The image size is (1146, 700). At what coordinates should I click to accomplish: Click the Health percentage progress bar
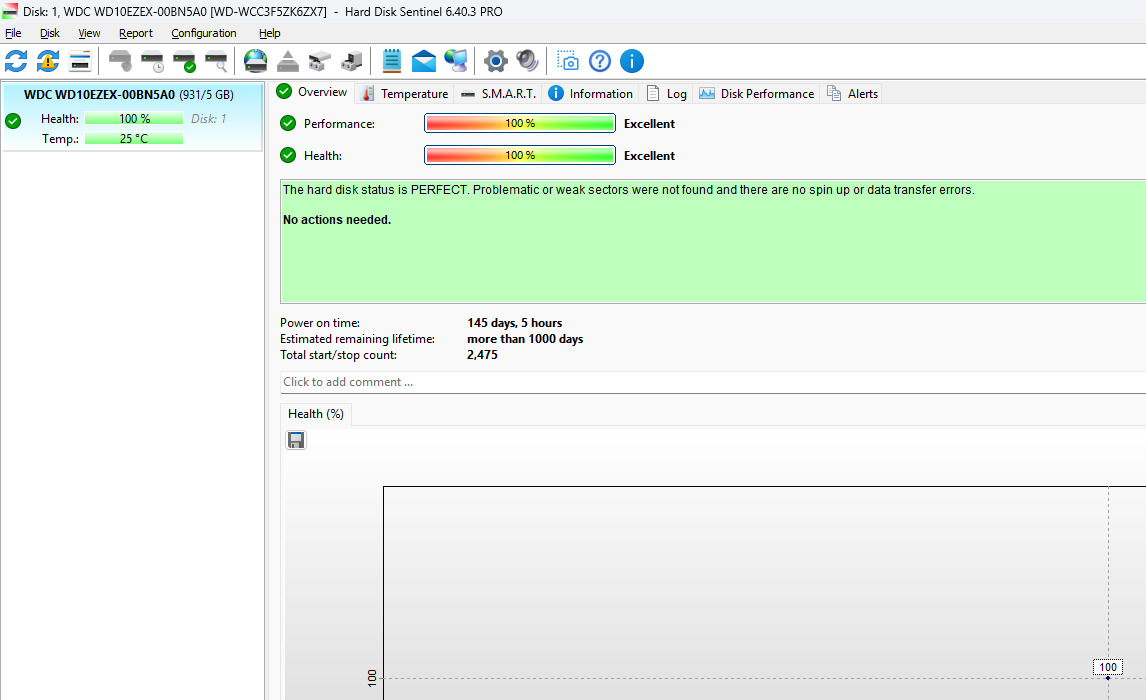pos(520,155)
